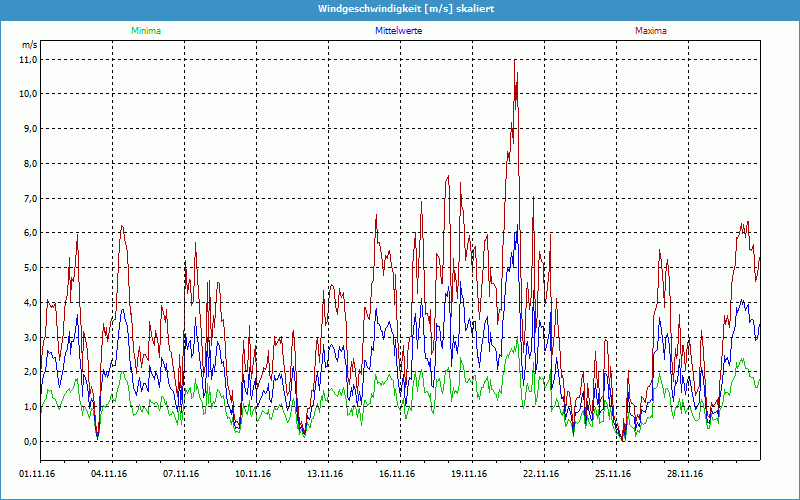Click the 07.11.16 date on the x-axis
This screenshot has width=800, height=500.
pos(182,475)
